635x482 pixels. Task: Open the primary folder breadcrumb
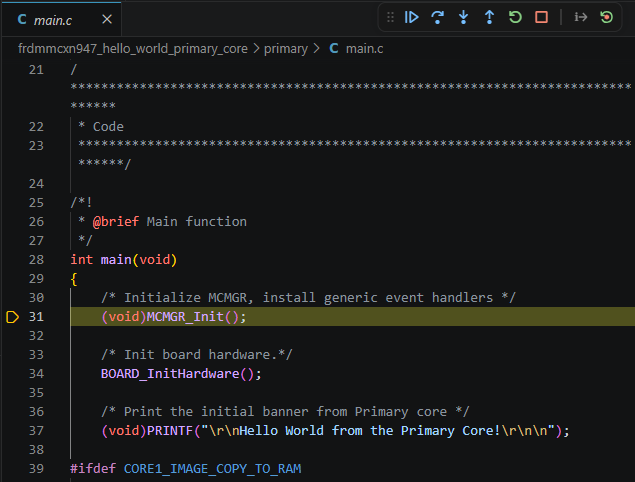coord(286,49)
